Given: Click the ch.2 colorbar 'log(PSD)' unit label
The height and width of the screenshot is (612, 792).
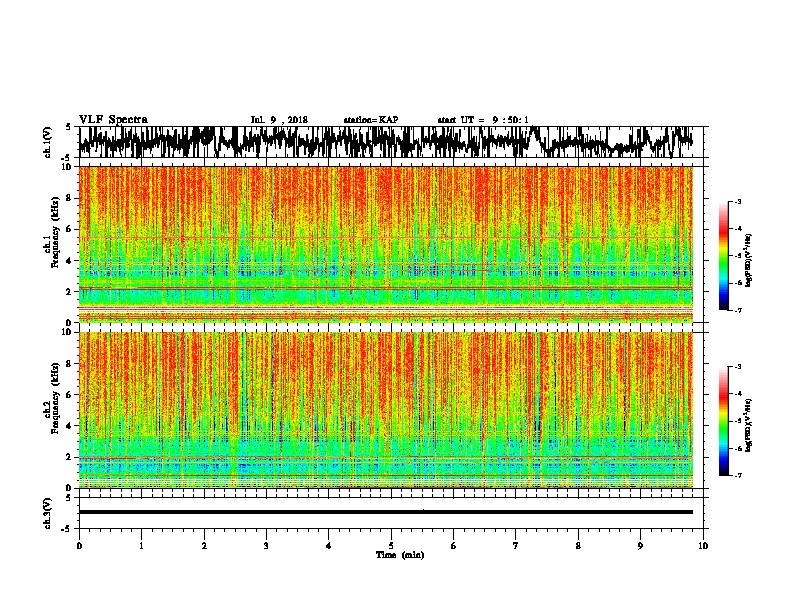Looking at the screenshot, I should coord(749,425).
